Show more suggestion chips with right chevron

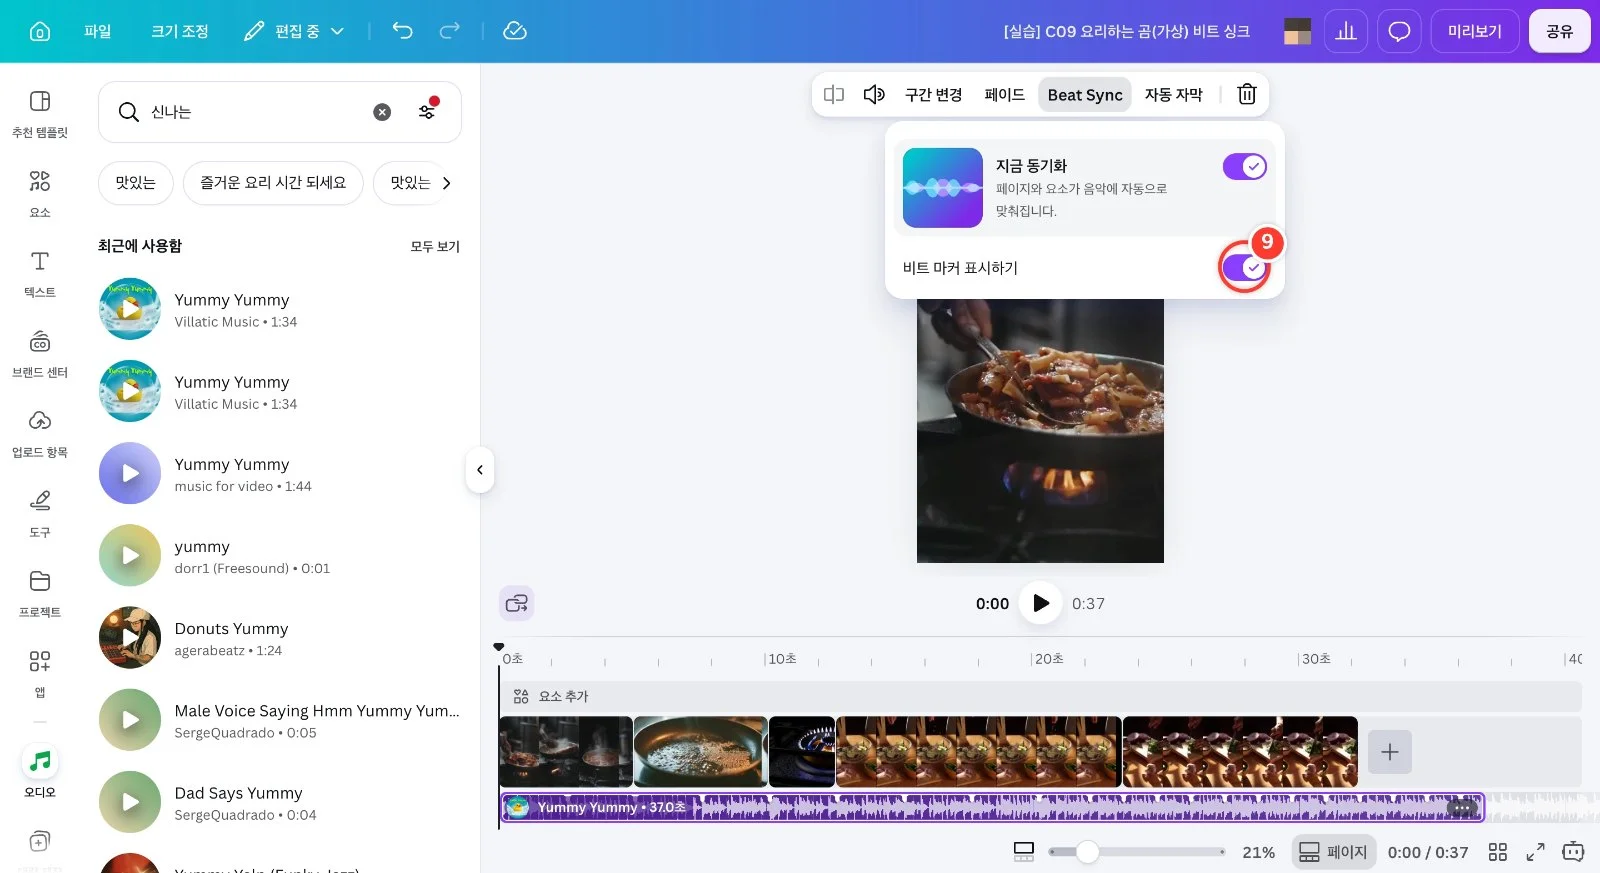pos(446,183)
